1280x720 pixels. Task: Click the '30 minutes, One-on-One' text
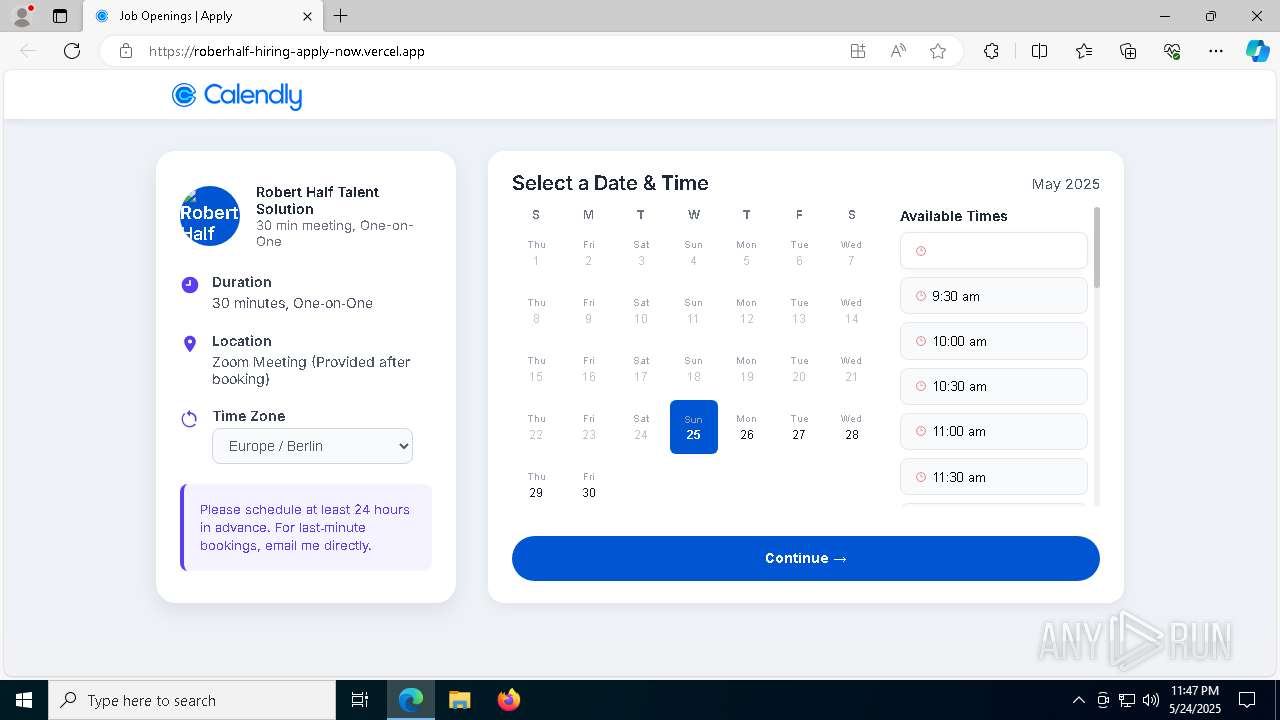[x=292, y=303]
